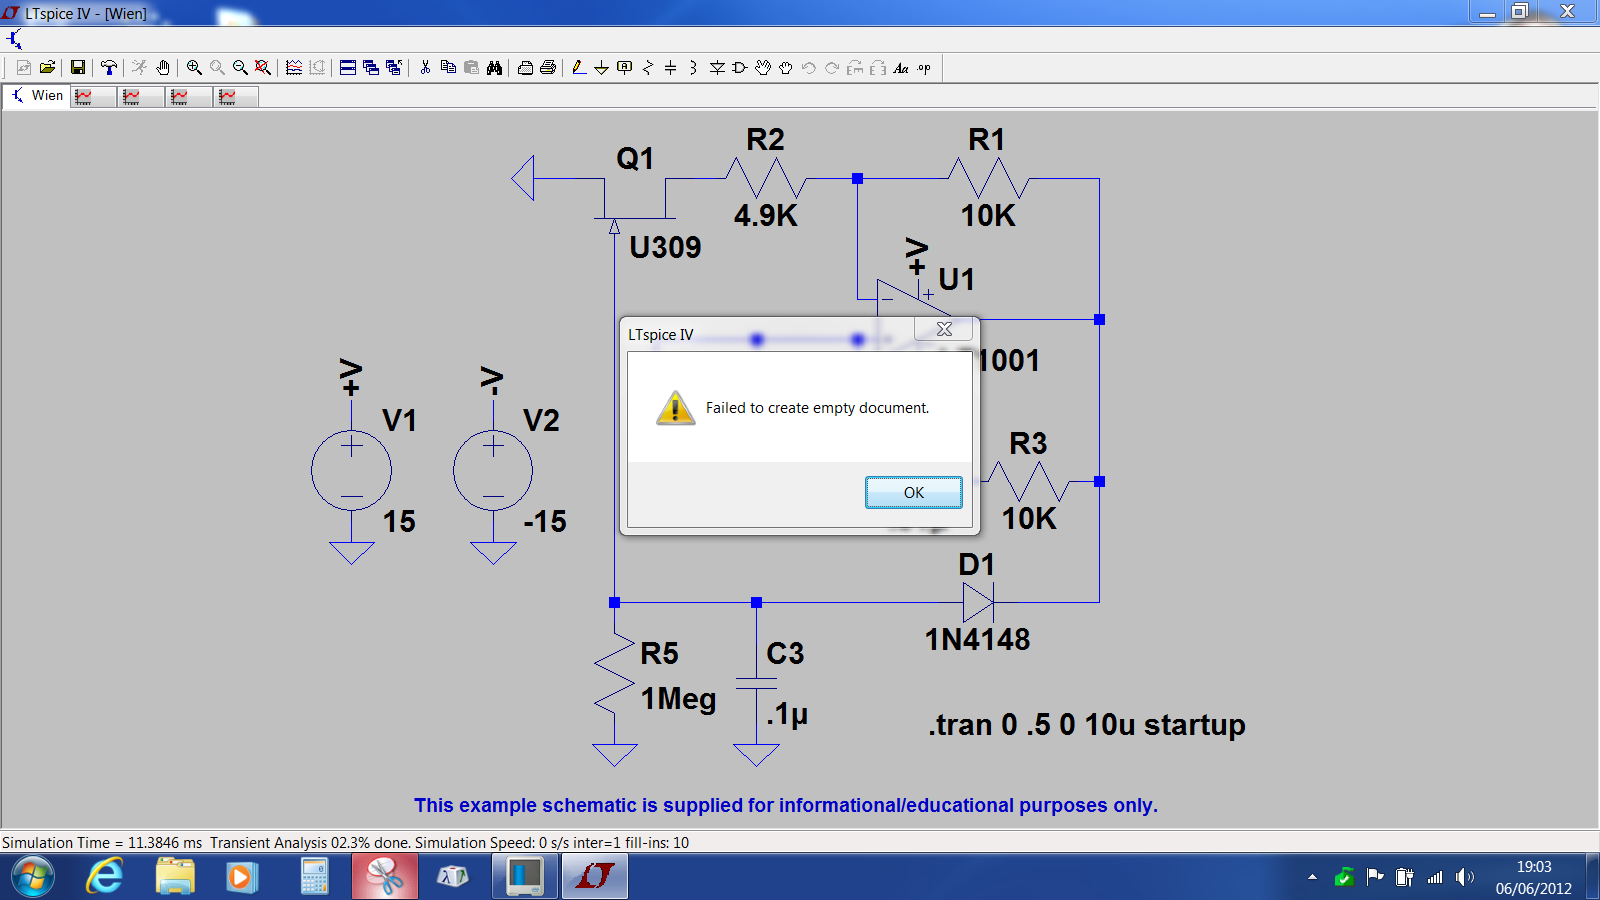Viewport: 1600px width, 900px height.
Task: Save the schematic with the floppy icon
Action: [78, 68]
